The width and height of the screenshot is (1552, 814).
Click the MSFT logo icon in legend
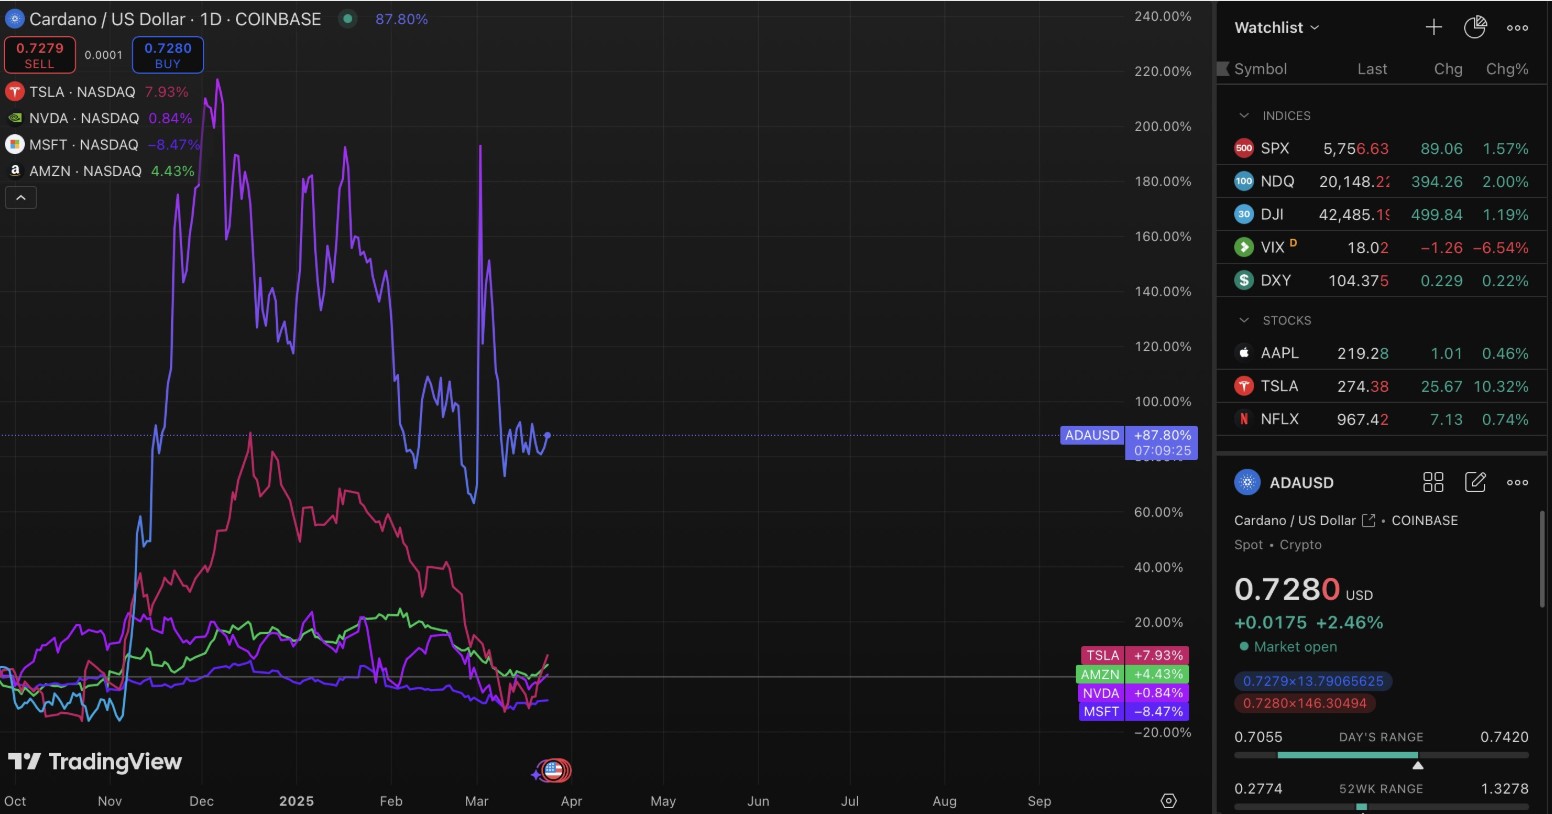(x=14, y=145)
